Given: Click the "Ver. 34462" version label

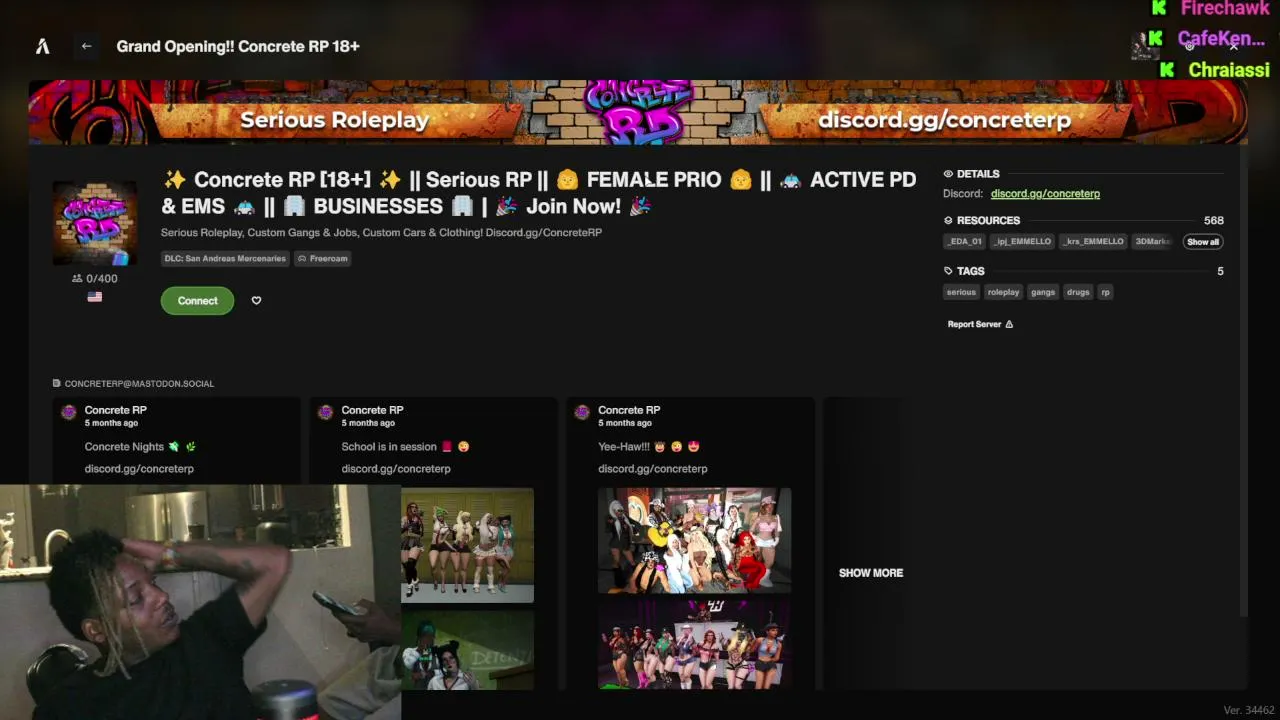Looking at the screenshot, I should pyautogui.click(x=1249, y=710).
